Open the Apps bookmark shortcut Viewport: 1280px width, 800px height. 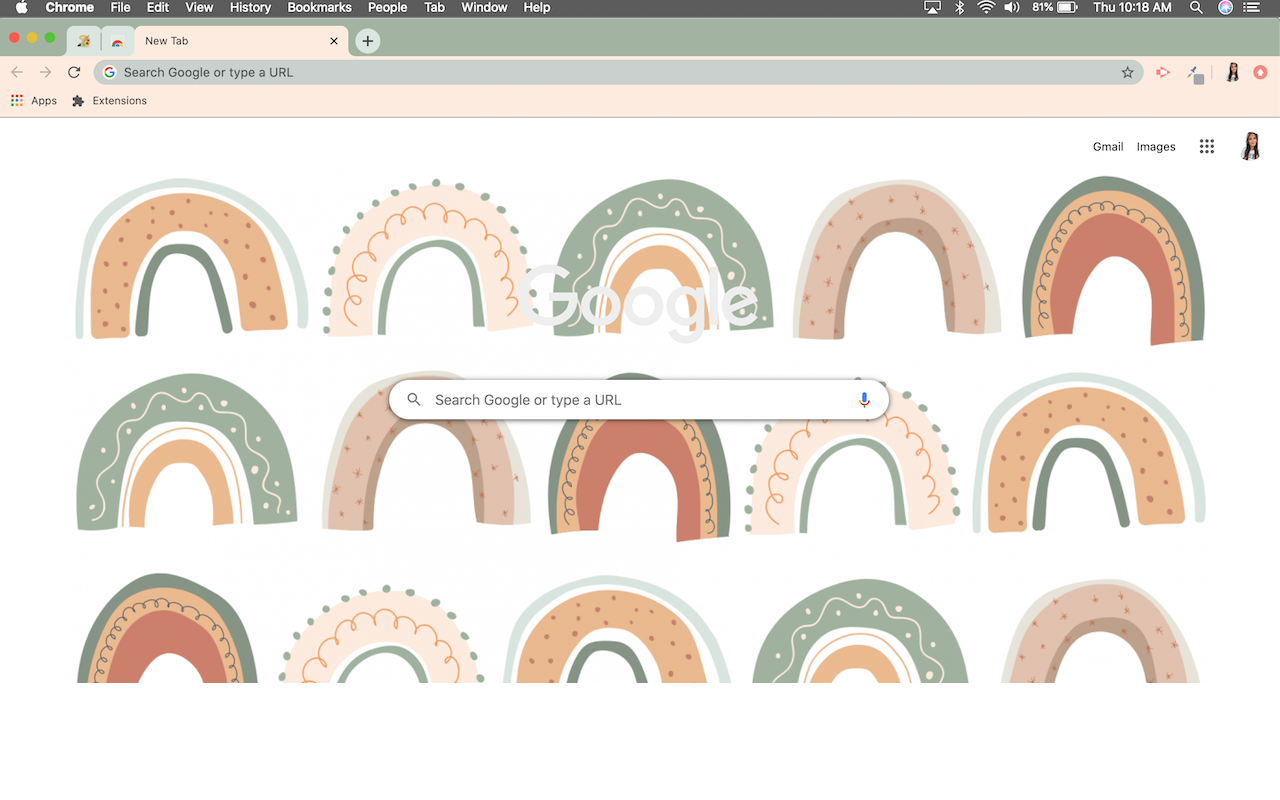[x=34, y=101]
